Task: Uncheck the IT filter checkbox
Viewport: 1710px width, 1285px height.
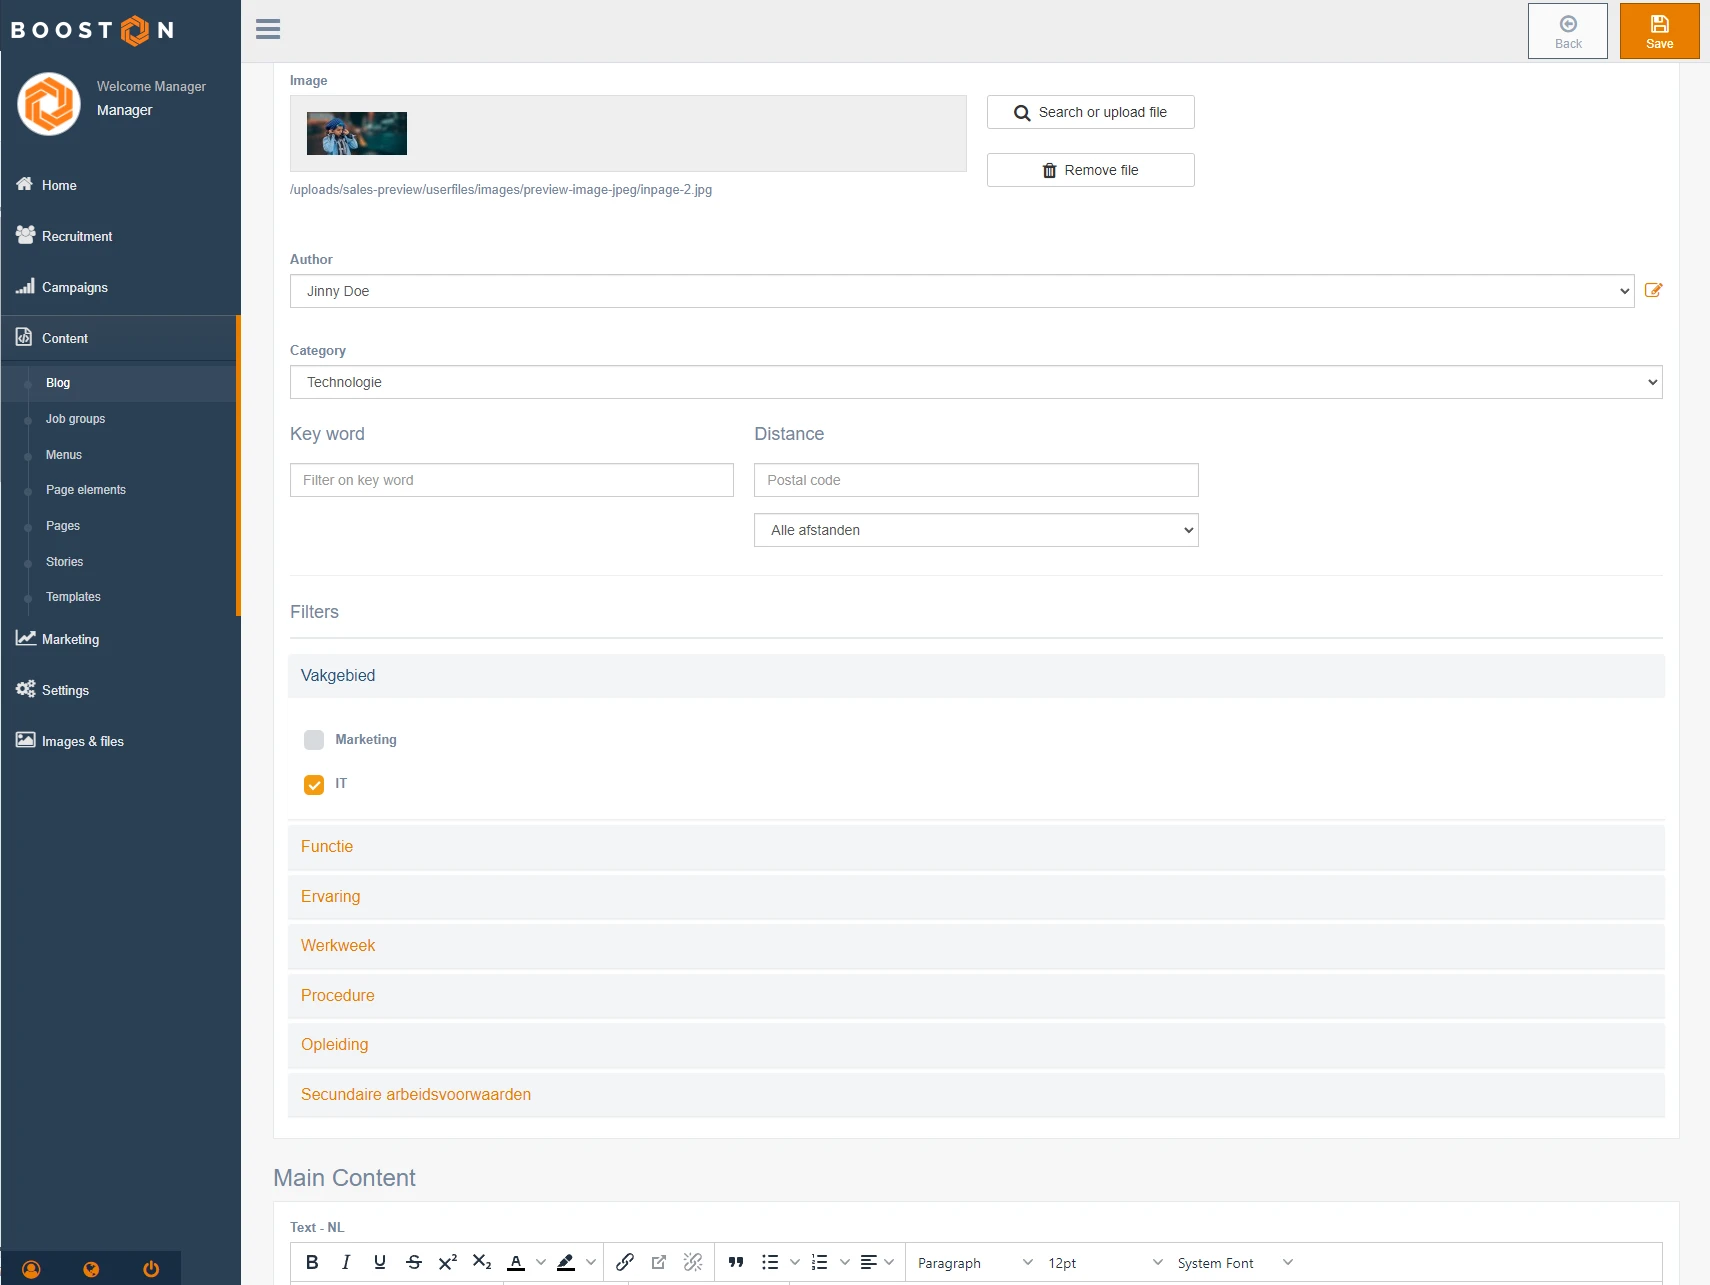Action: point(314,785)
